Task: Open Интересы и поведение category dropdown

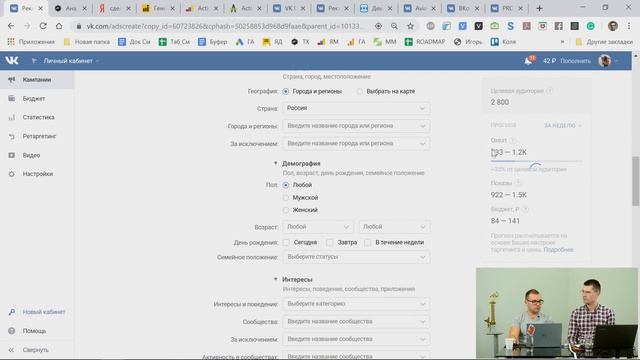Action: coord(356,304)
